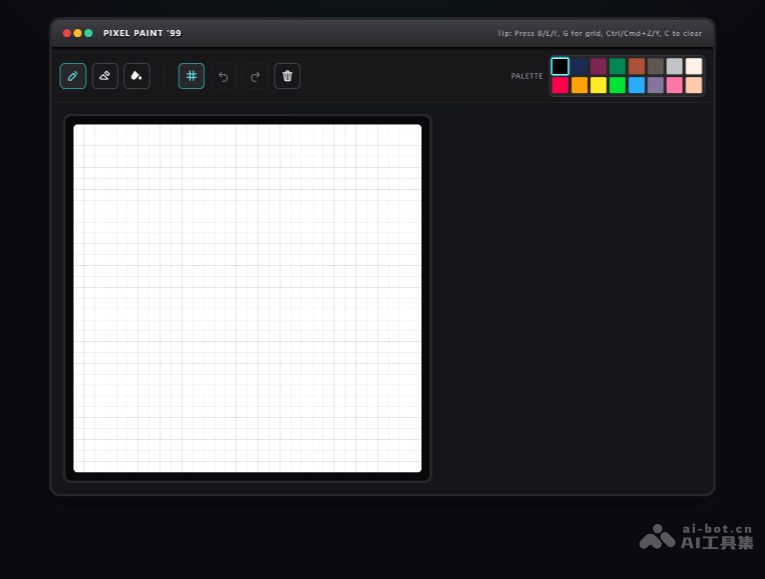Image resolution: width=765 pixels, height=579 pixels.
Task: Click the center of the drawing canvas
Action: [247, 298]
